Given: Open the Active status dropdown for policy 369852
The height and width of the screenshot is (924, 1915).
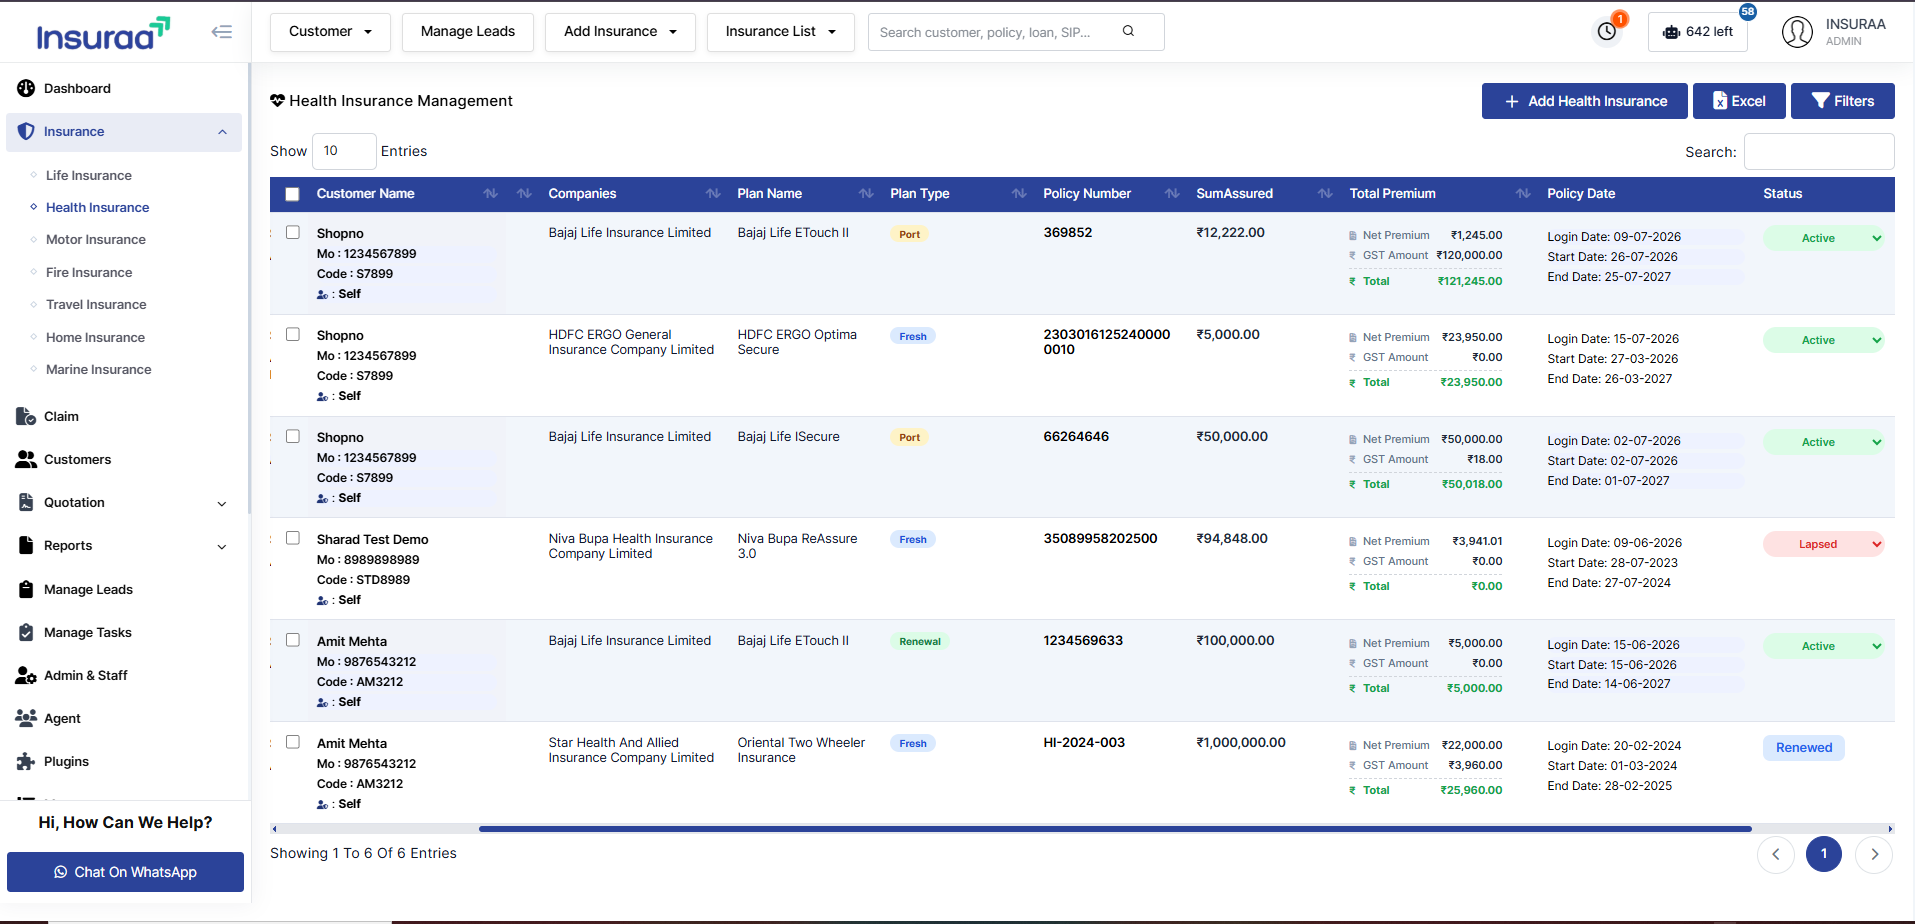Looking at the screenshot, I should pos(1824,238).
